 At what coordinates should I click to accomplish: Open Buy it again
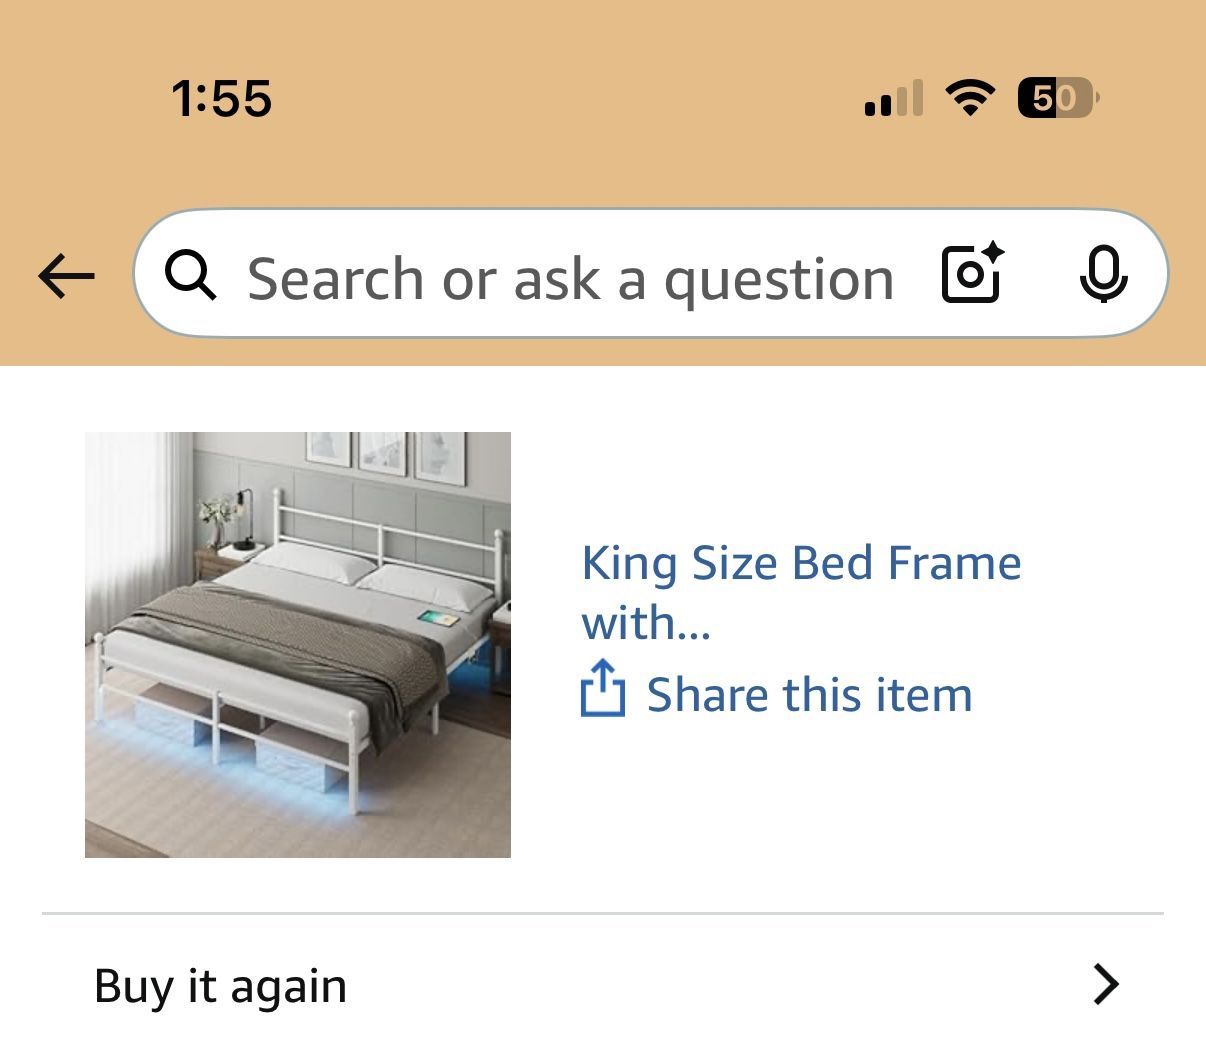coord(219,984)
